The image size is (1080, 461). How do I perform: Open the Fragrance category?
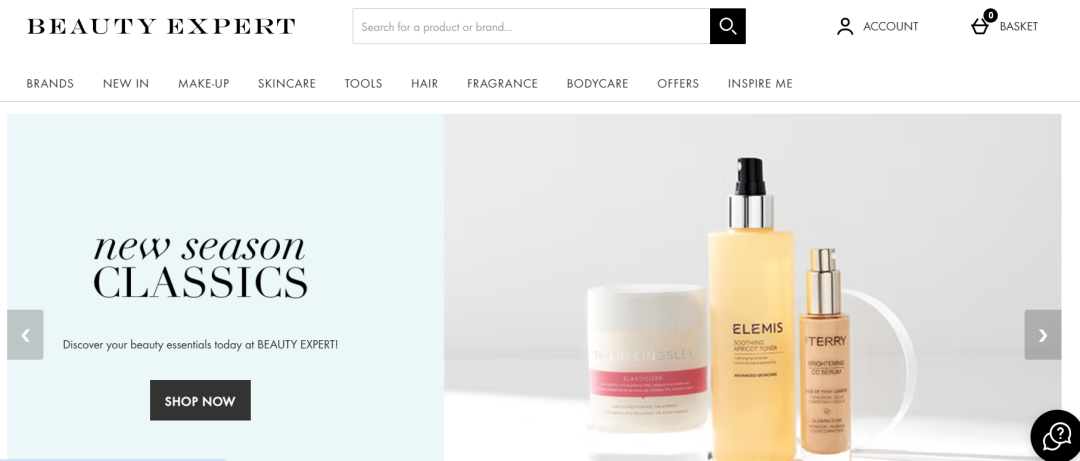pyautogui.click(x=502, y=83)
